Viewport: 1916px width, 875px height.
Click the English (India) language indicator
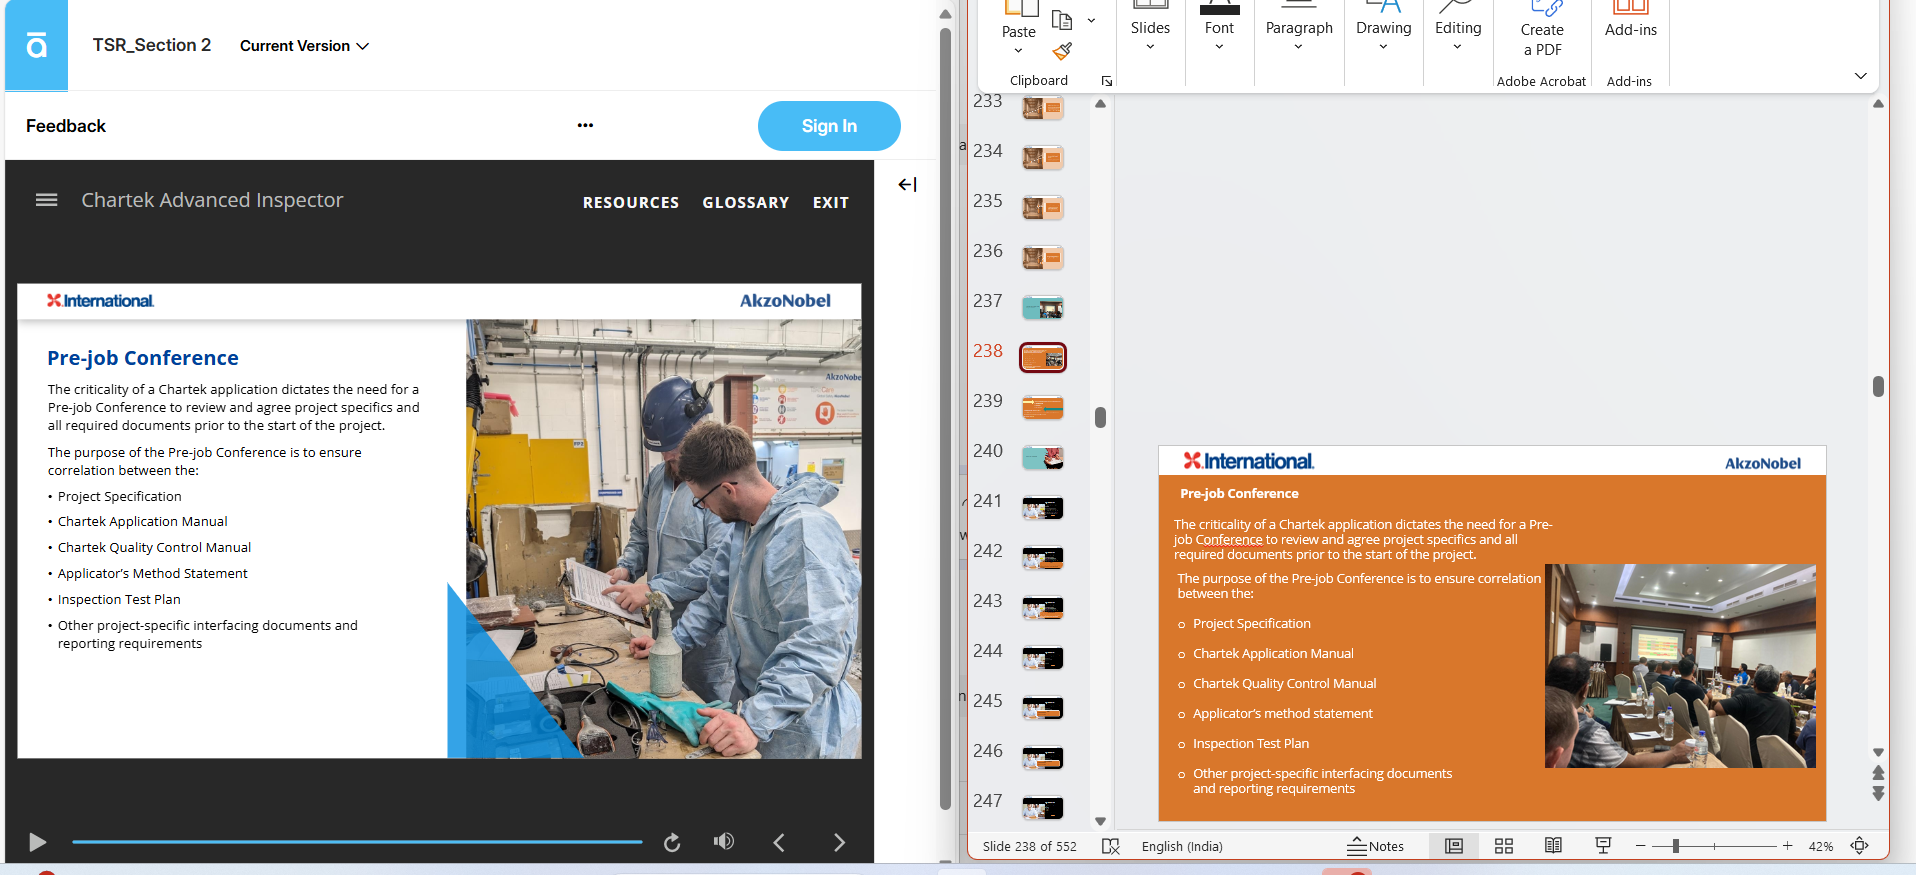pyautogui.click(x=1182, y=846)
